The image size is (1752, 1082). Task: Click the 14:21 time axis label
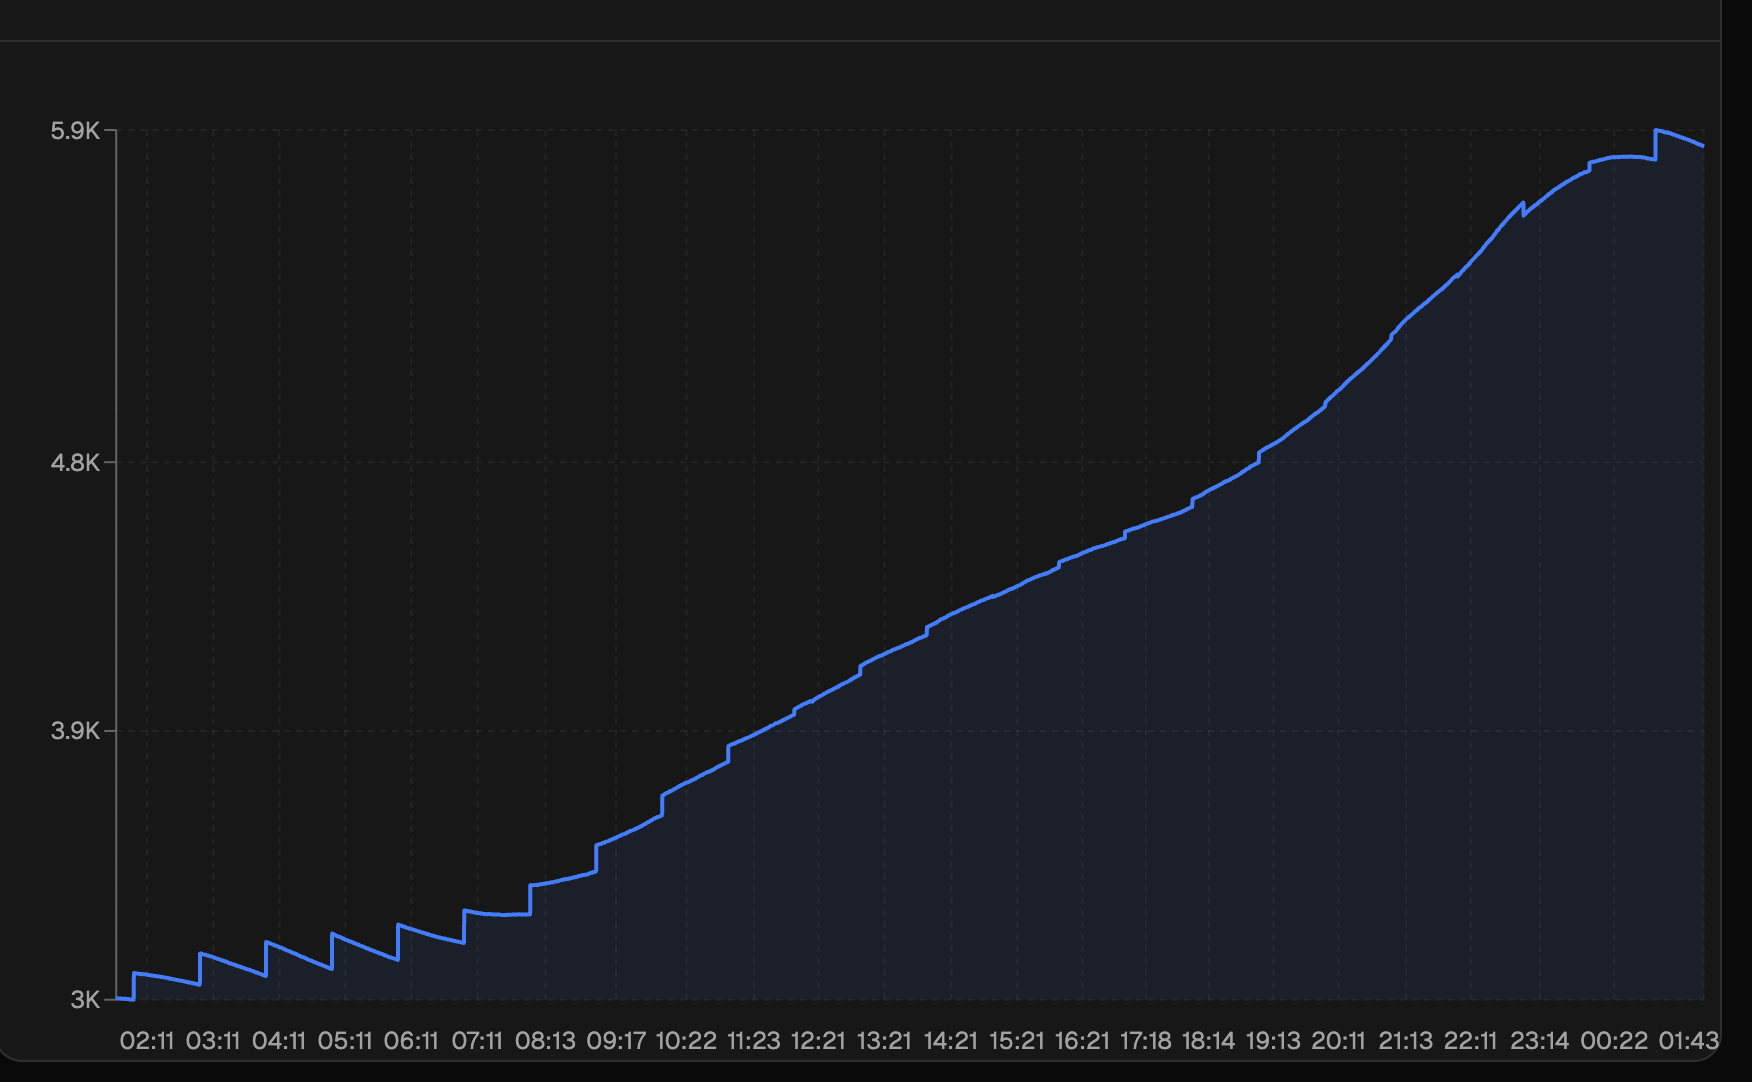point(950,1041)
